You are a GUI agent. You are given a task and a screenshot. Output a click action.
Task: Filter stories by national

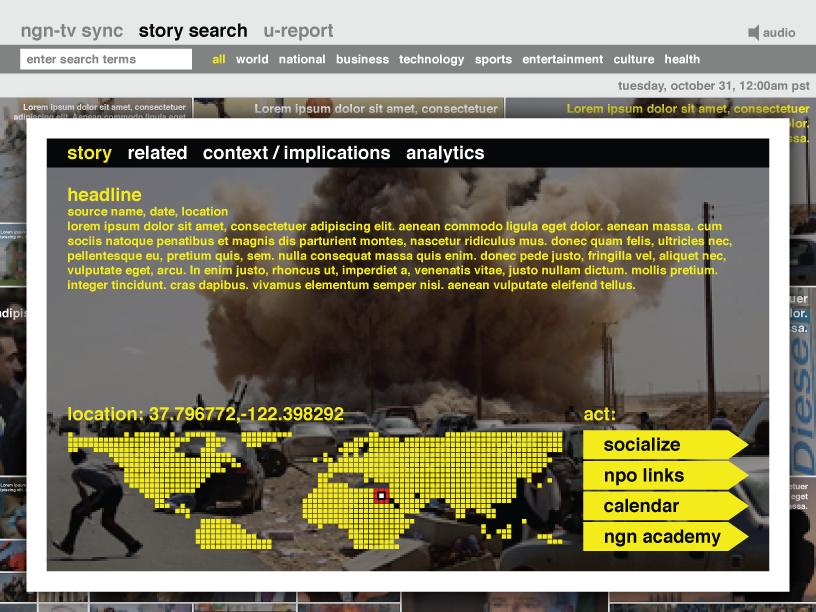tap(302, 59)
